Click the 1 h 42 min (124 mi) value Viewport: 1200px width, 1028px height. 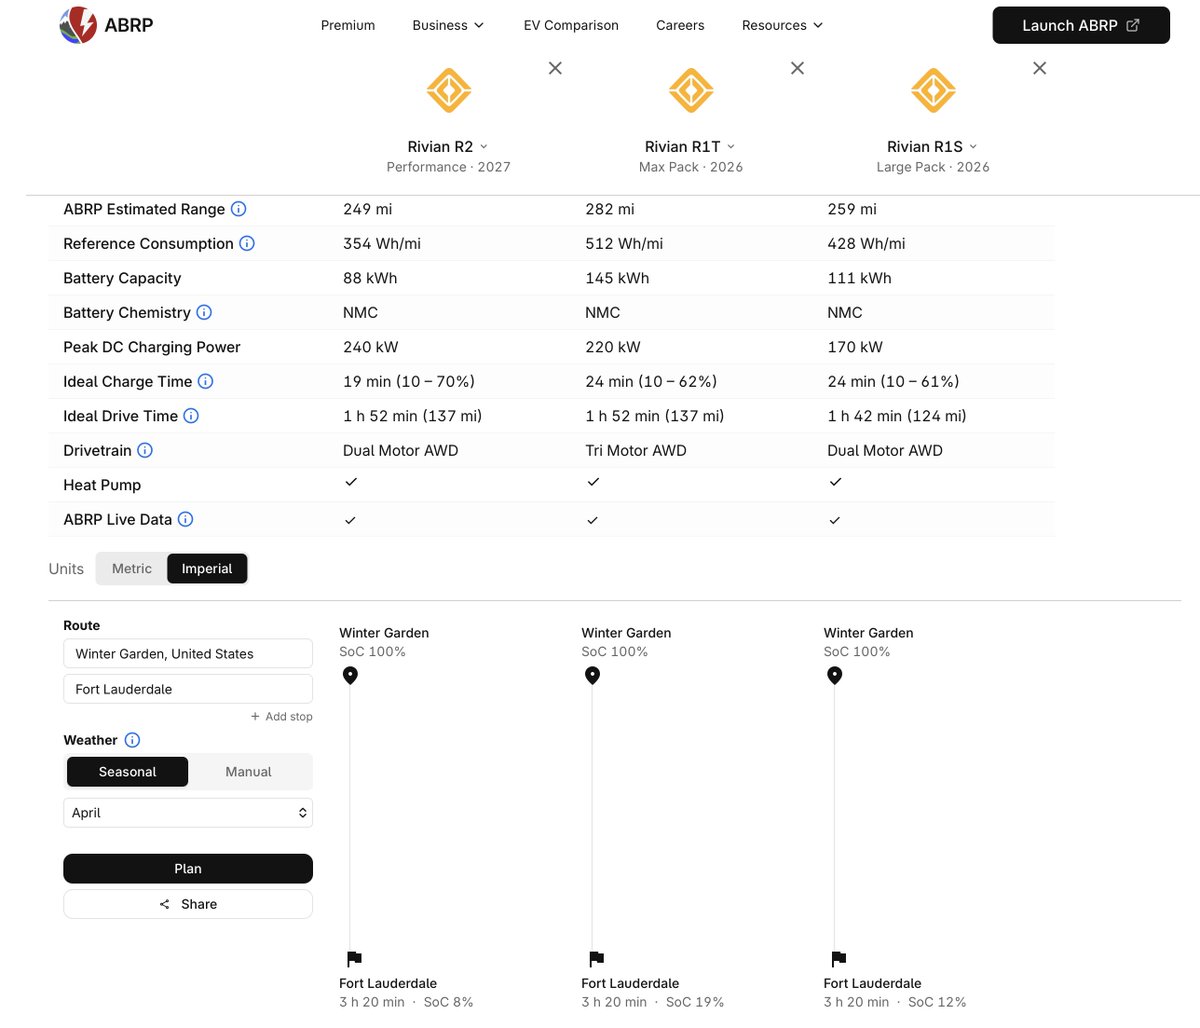pyautogui.click(x=897, y=415)
